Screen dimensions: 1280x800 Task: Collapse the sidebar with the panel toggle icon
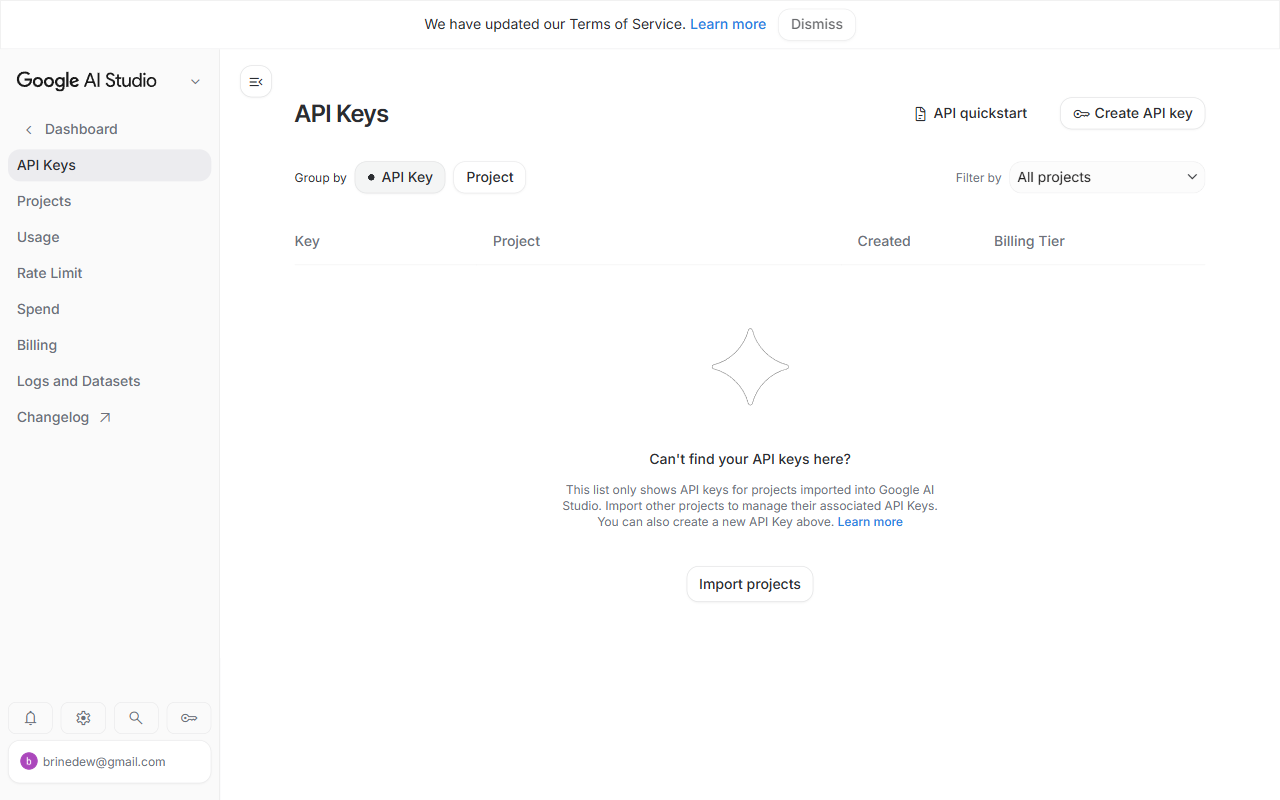[256, 82]
